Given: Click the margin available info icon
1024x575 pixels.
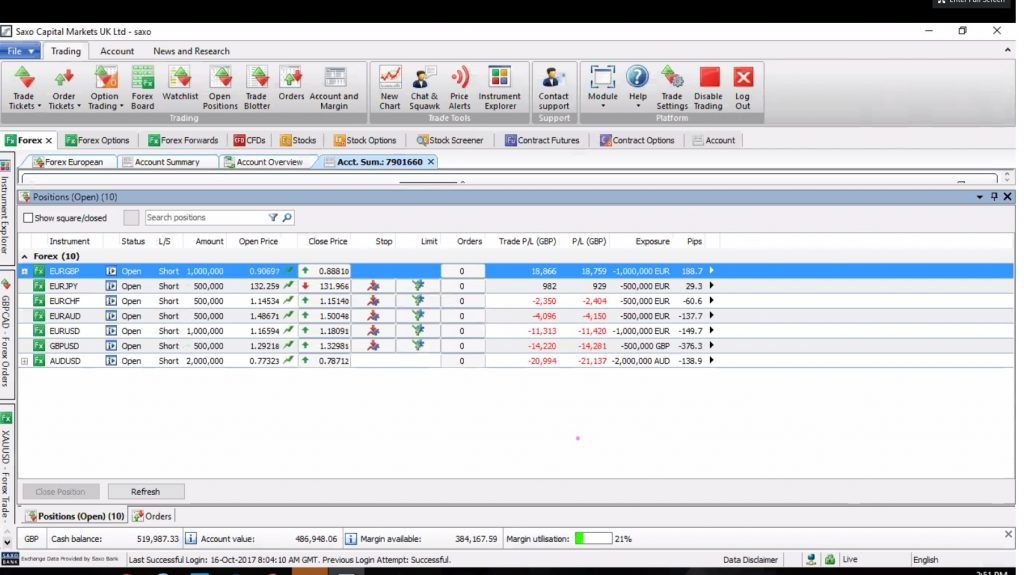Looking at the screenshot, I should [351, 538].
